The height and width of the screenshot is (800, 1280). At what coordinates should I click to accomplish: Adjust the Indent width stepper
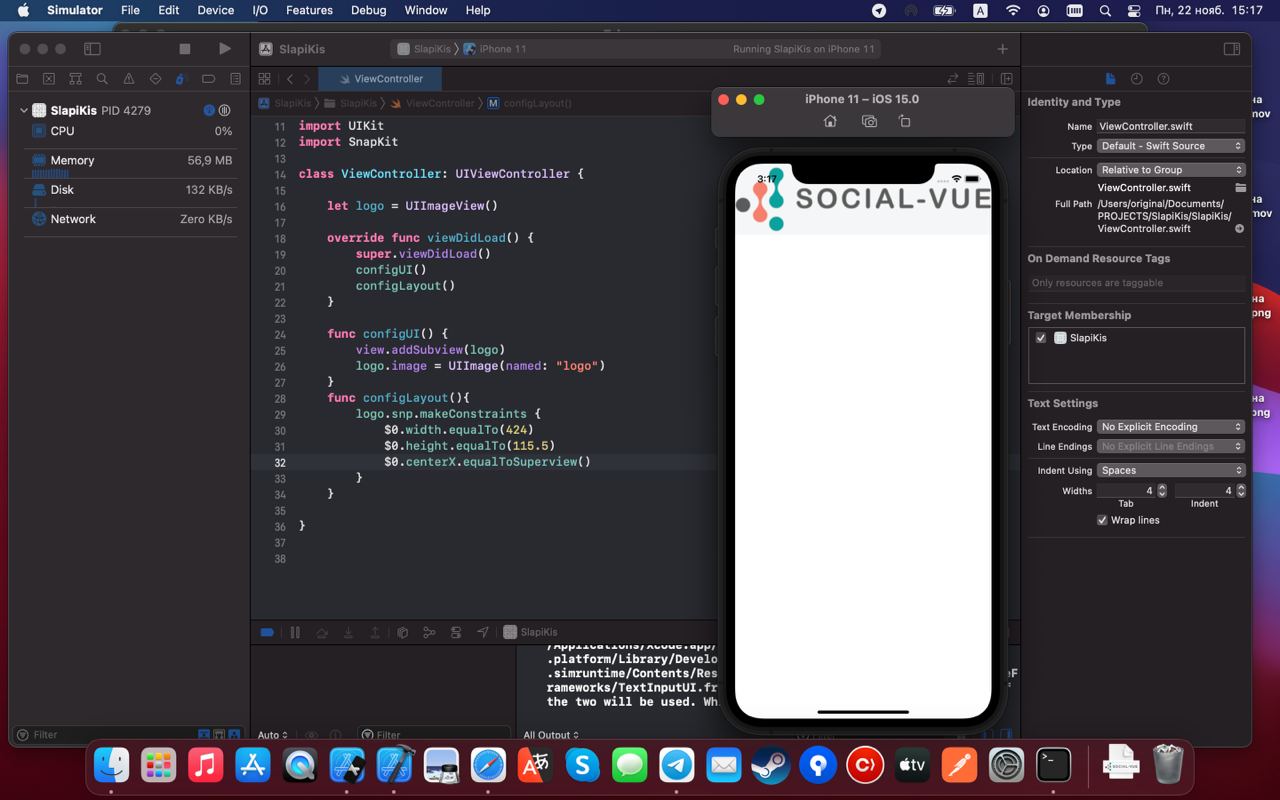1241,491
